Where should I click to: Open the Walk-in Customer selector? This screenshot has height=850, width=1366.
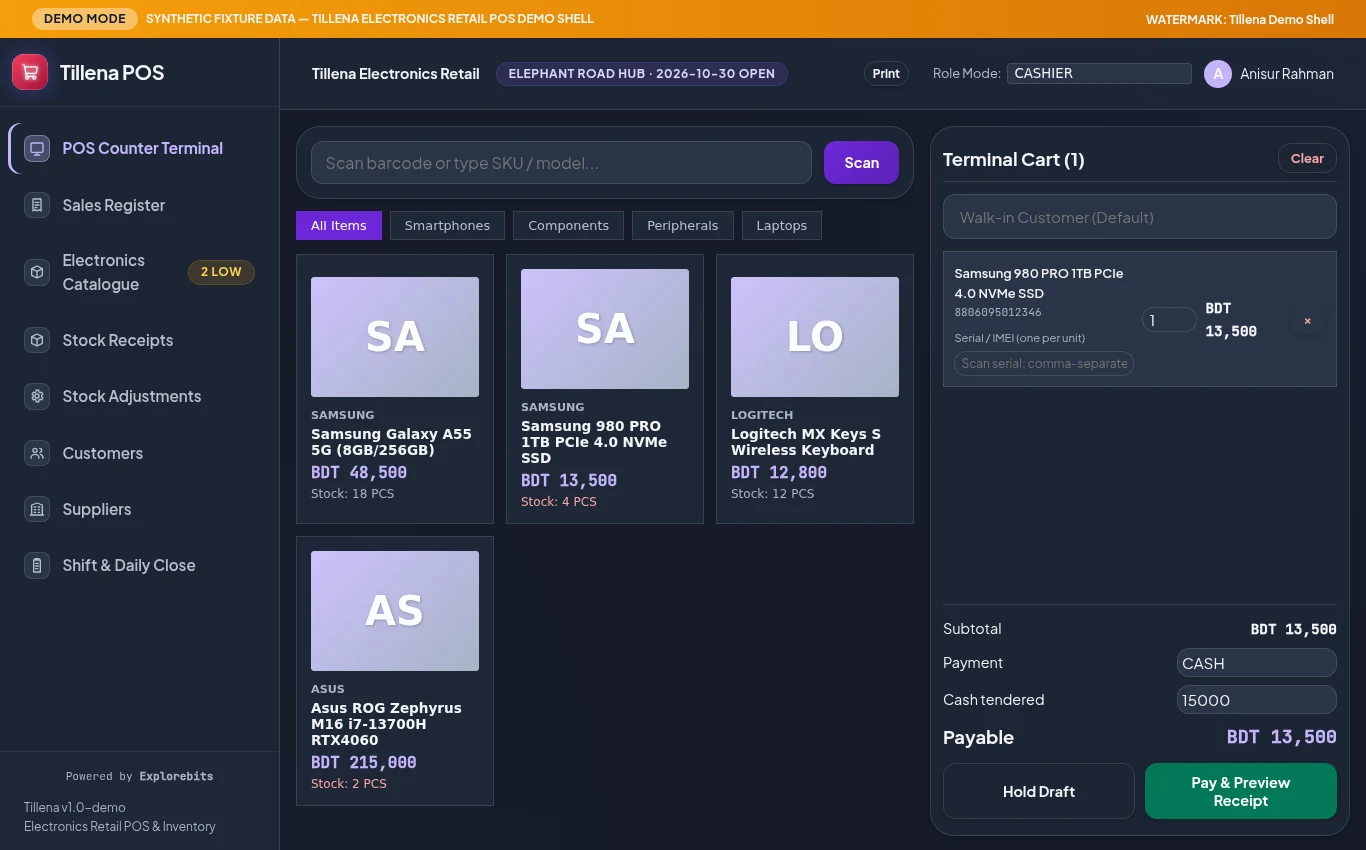(1140, 217)
